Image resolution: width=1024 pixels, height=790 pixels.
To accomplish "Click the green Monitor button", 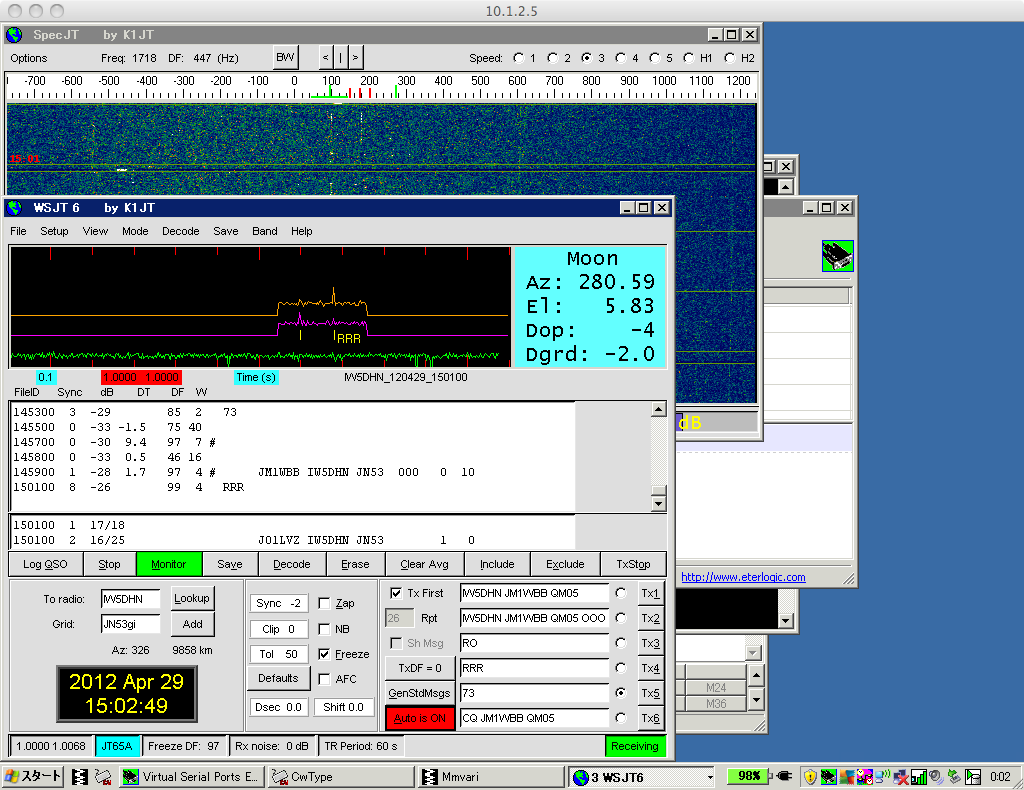I will pos(168,564).
